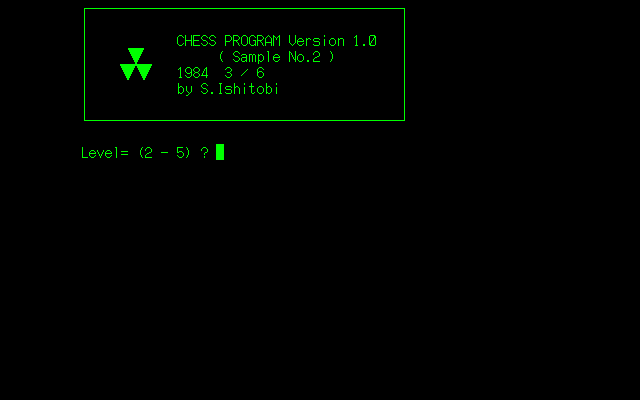Click the author 'by S.Ishitobi' line
This screenshot has width=640, height=400.
228,89
